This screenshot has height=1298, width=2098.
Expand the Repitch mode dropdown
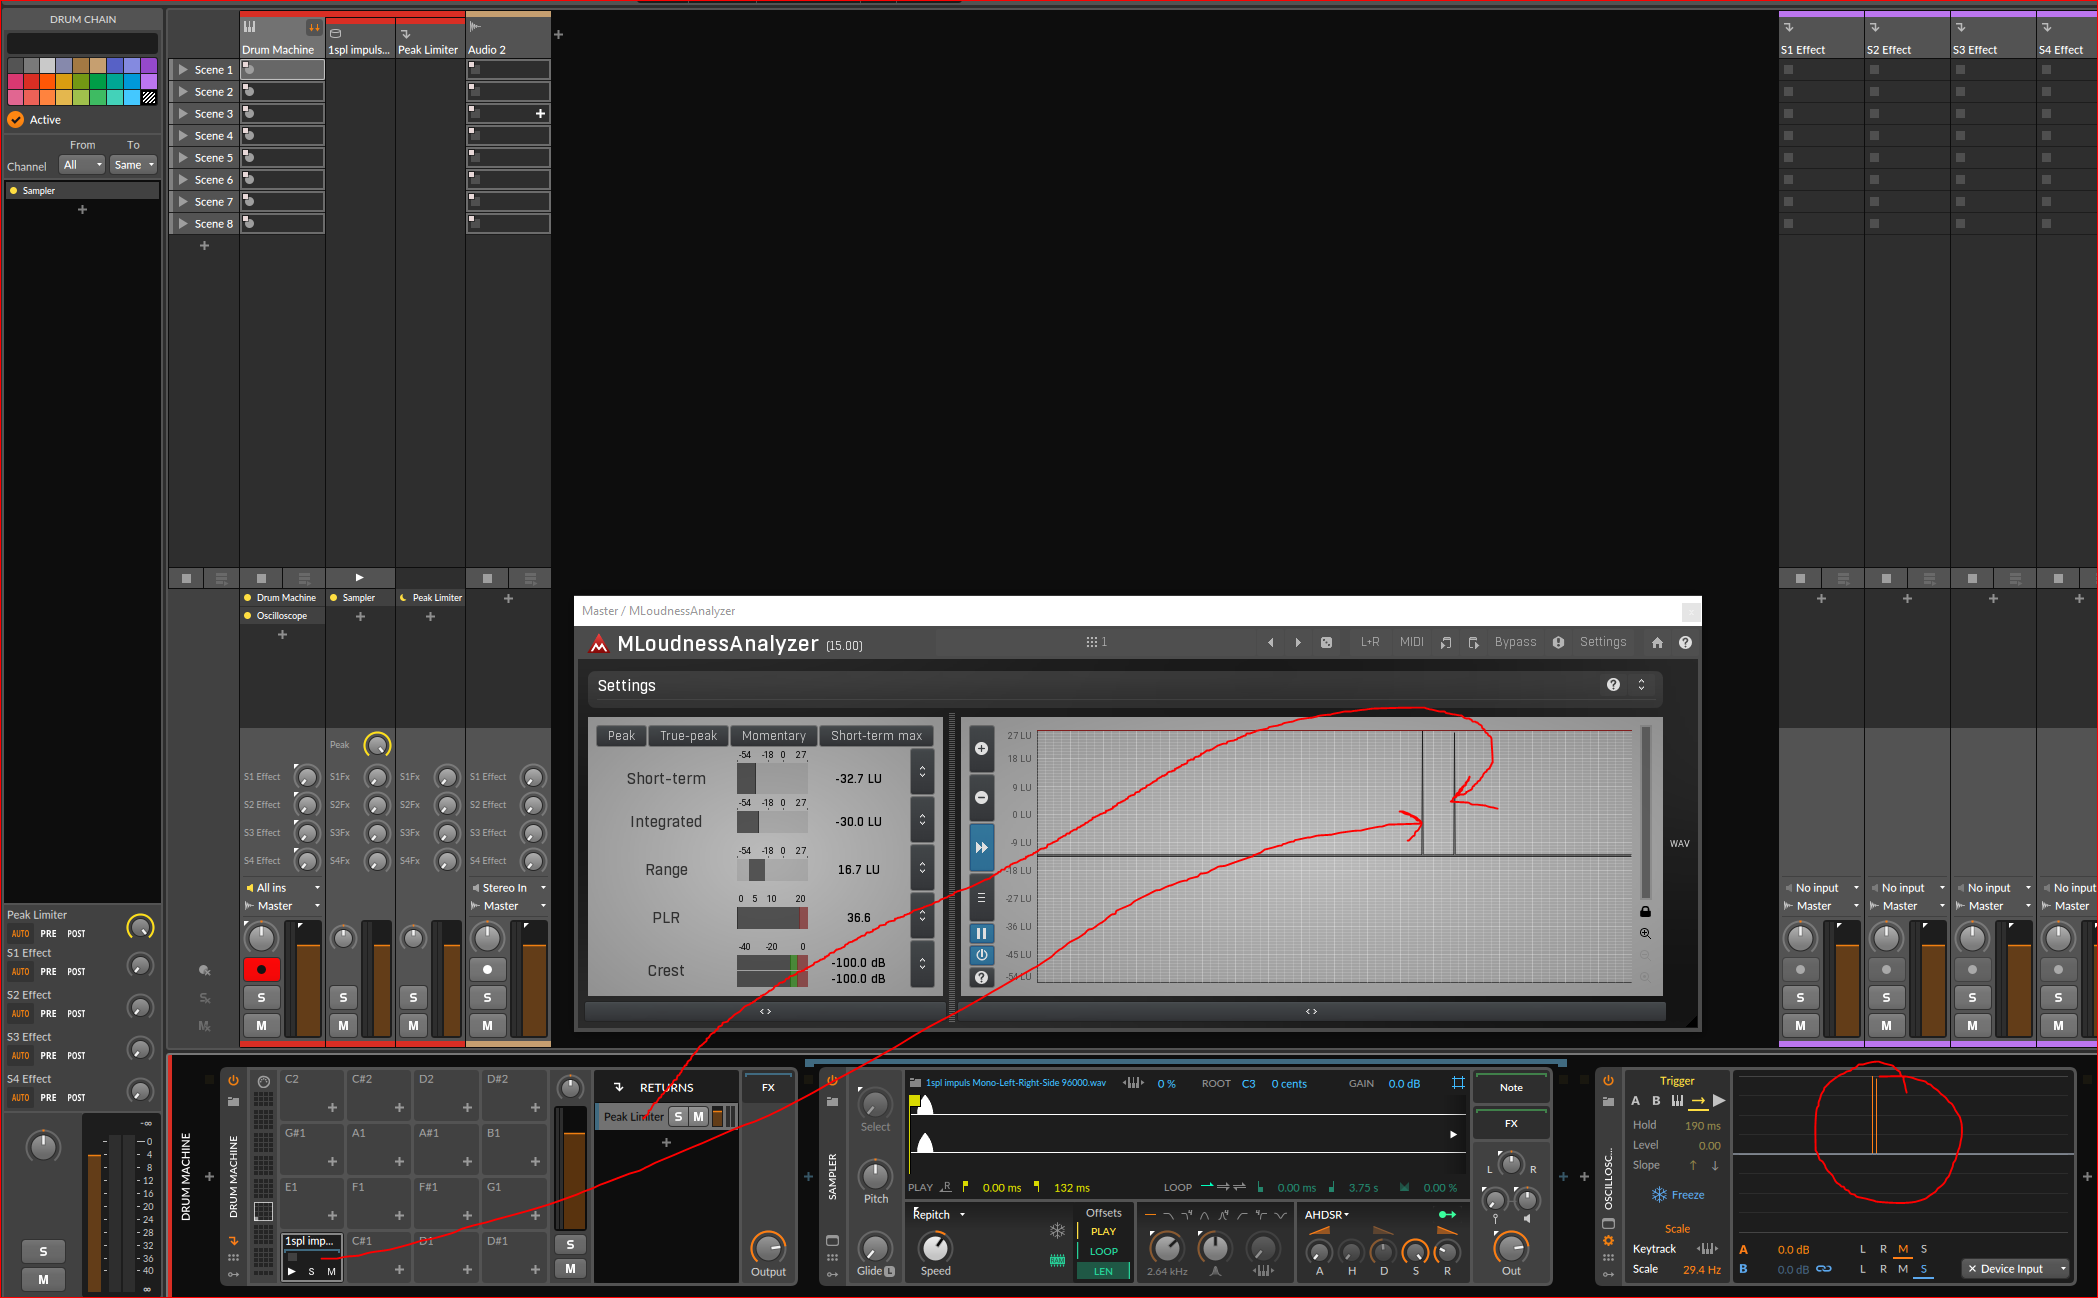point(939,1215)
